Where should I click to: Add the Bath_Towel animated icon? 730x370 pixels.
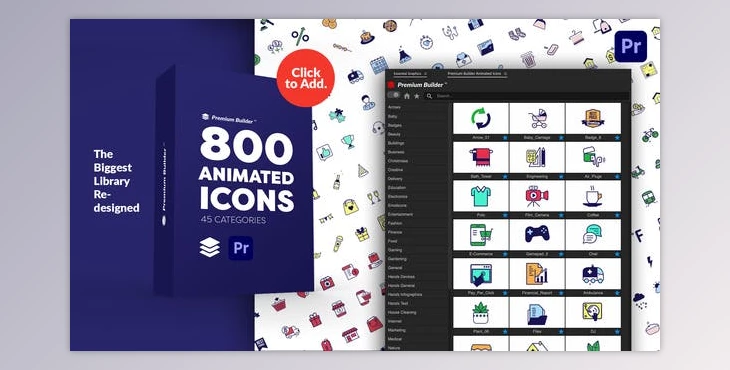click(481, 158)
